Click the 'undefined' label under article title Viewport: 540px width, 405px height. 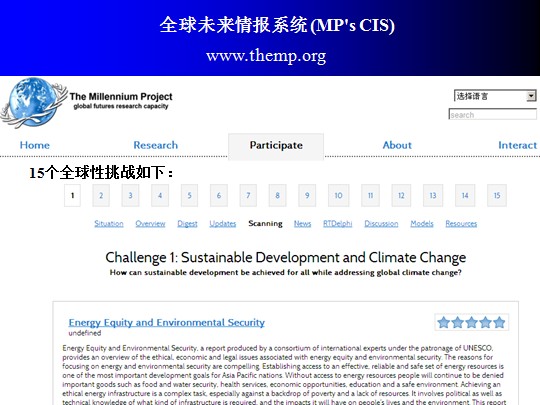pyautogui.click(x=85, y=333)
